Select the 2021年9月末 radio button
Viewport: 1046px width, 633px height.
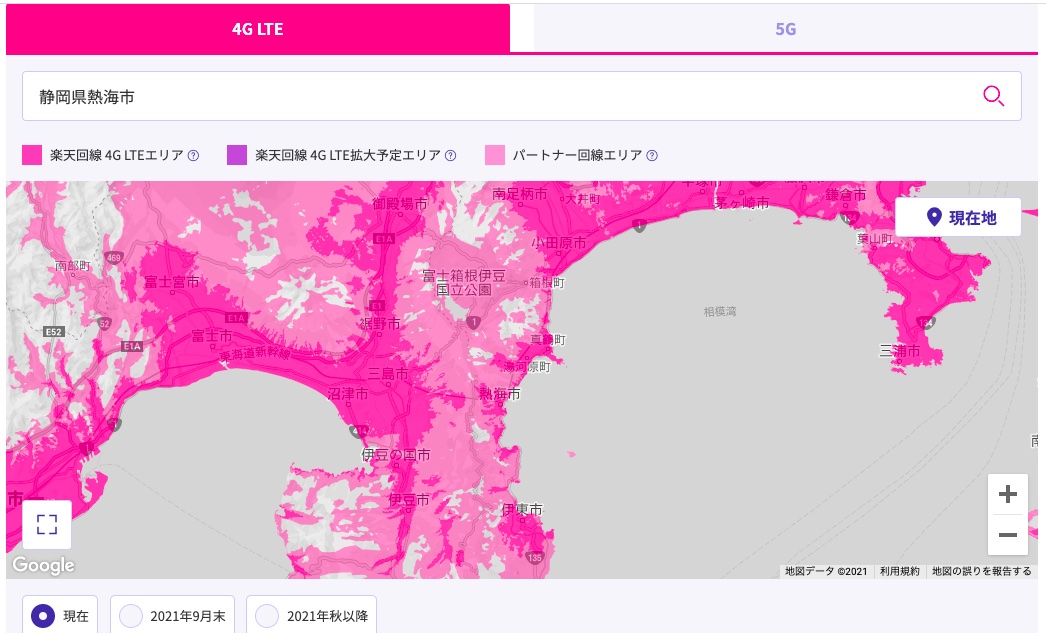click(x=131, y=616)
